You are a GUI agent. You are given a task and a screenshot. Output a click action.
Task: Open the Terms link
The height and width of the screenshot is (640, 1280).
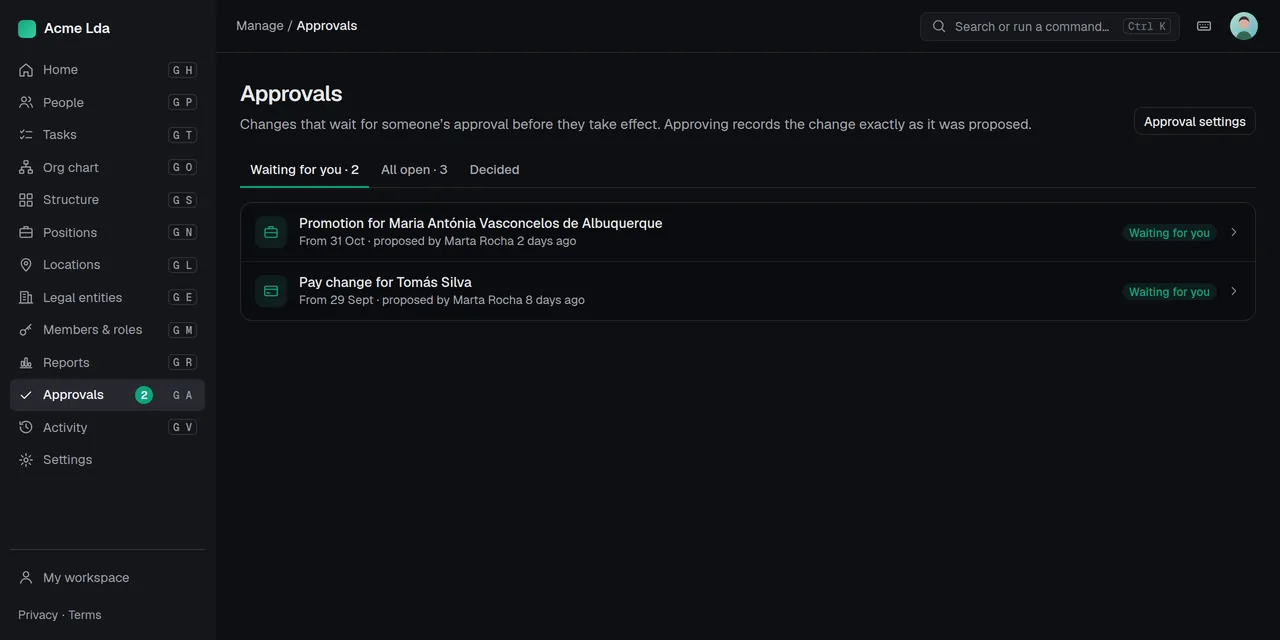[85, 615]
